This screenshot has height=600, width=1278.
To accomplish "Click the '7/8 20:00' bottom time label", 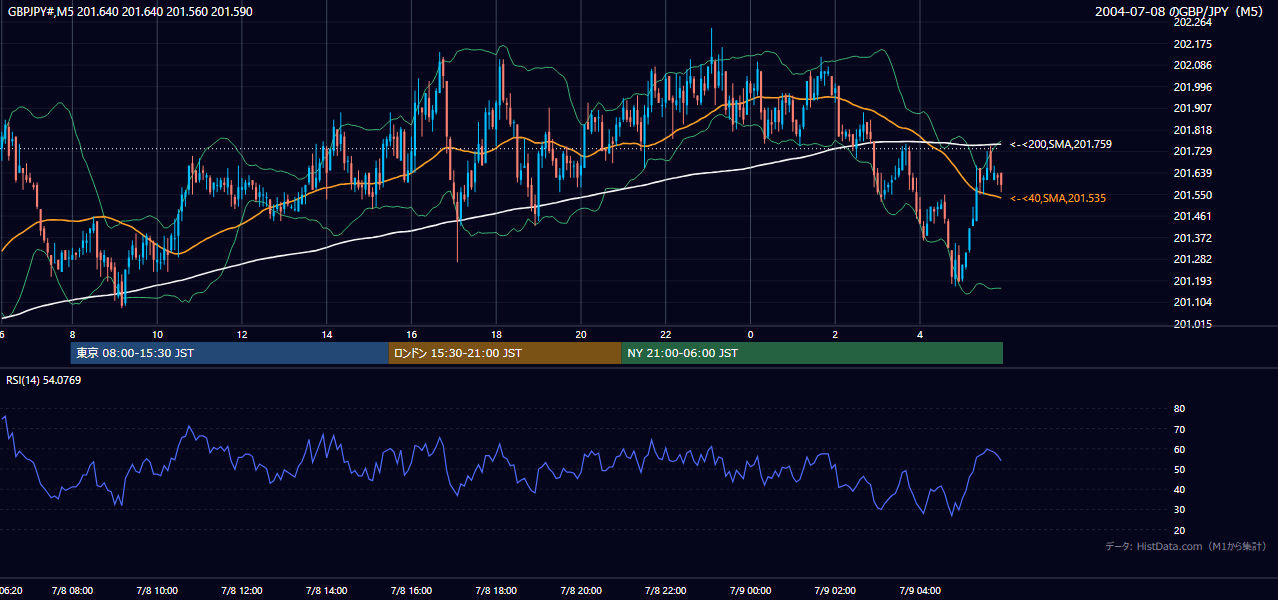I will click(581, 591).
